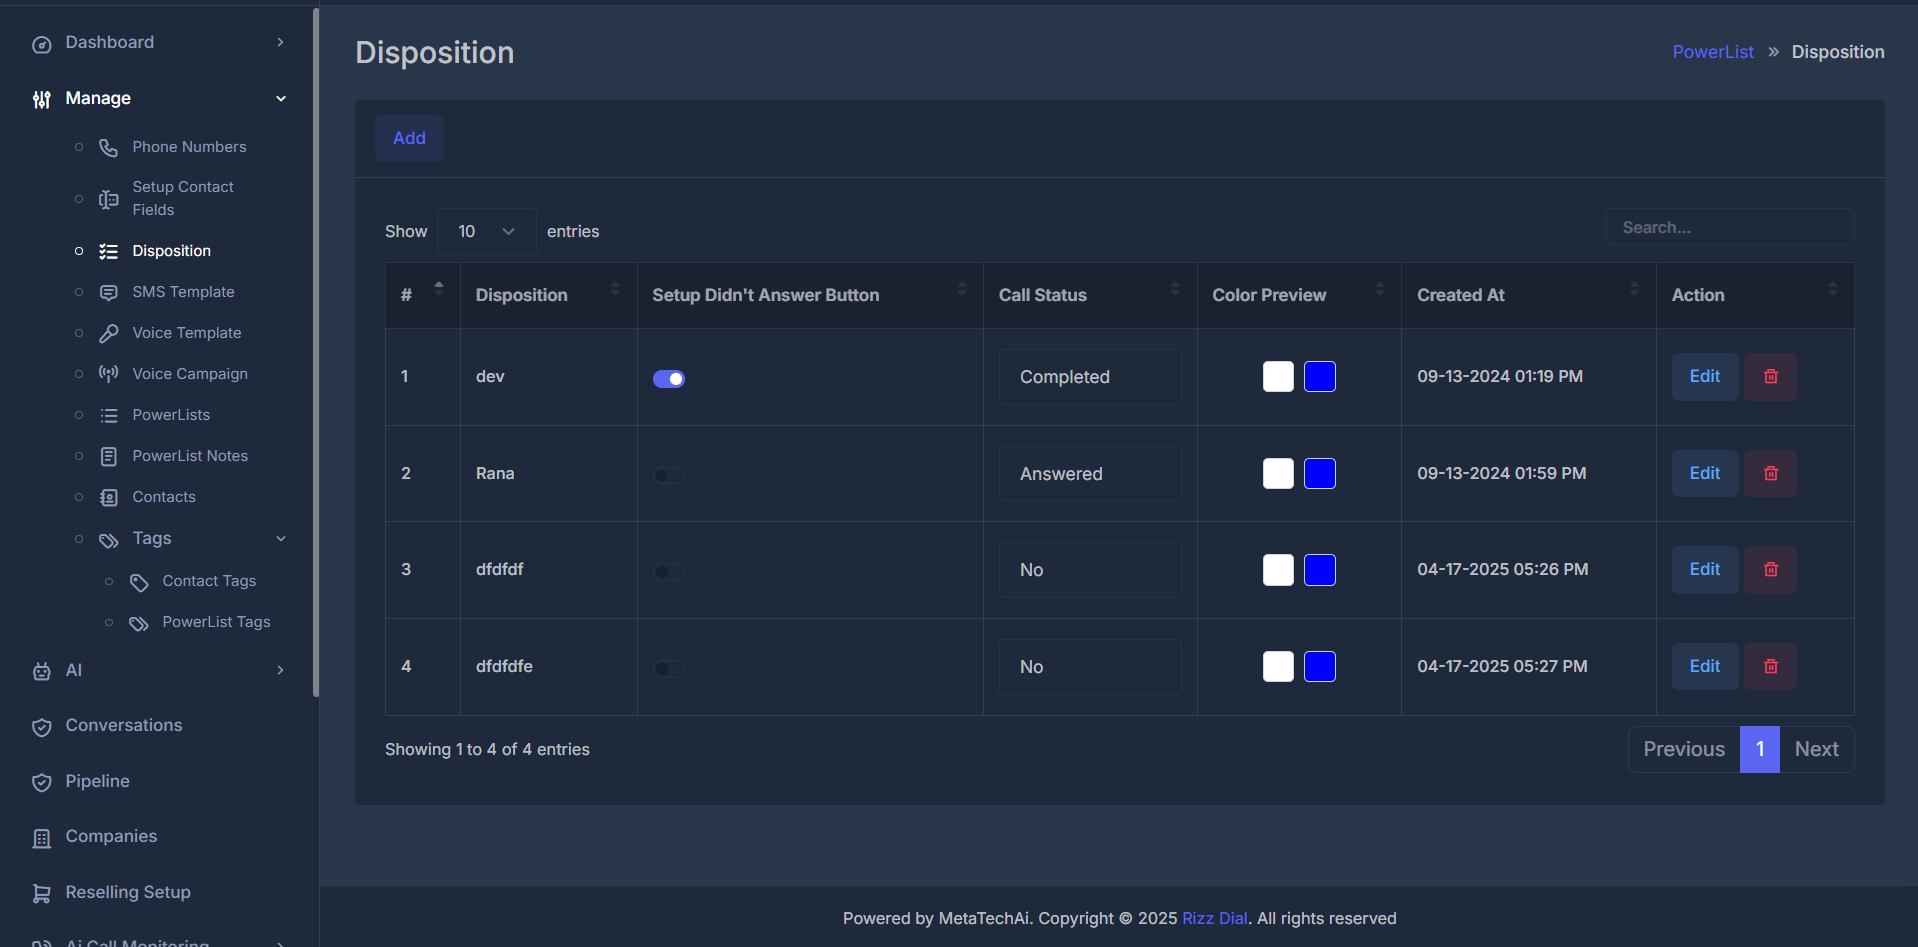Open the PowerList breadcrumb link
This screenshot has width=1918, height=947.
click(1712, 51)
